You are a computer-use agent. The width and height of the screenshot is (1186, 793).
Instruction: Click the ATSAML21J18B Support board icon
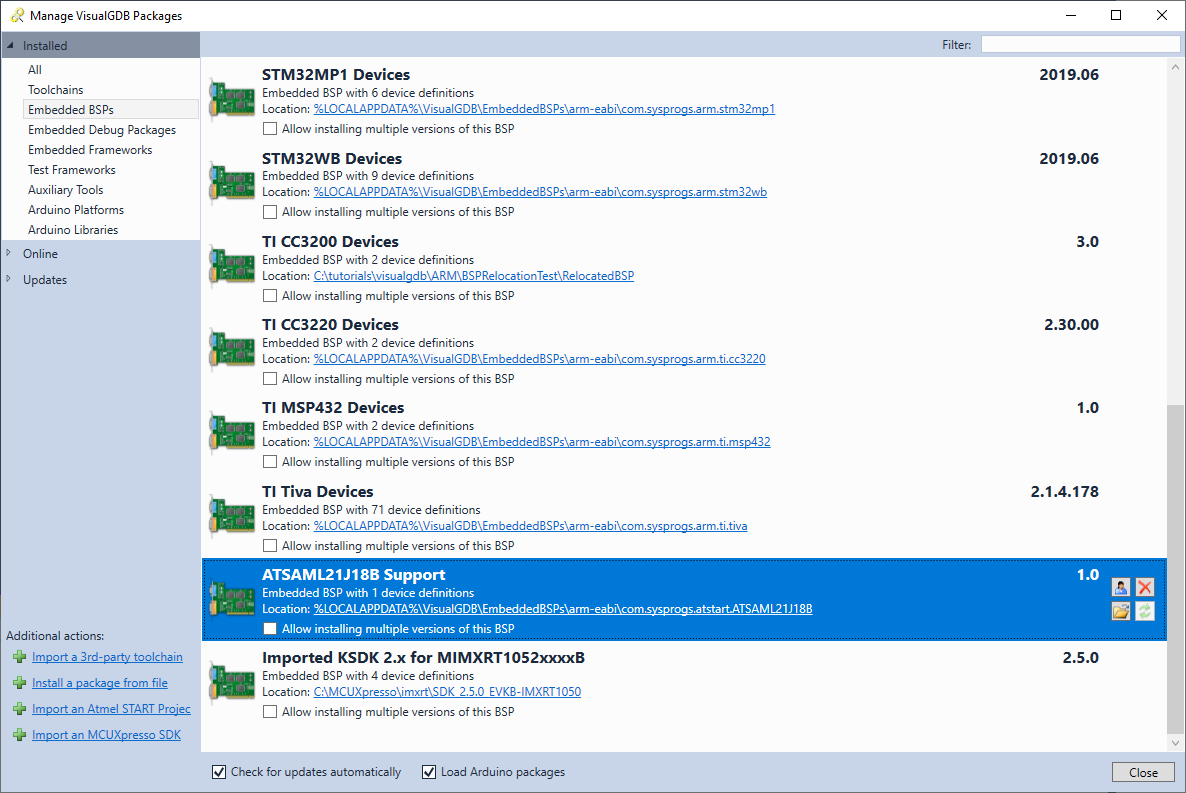[231, 600]
